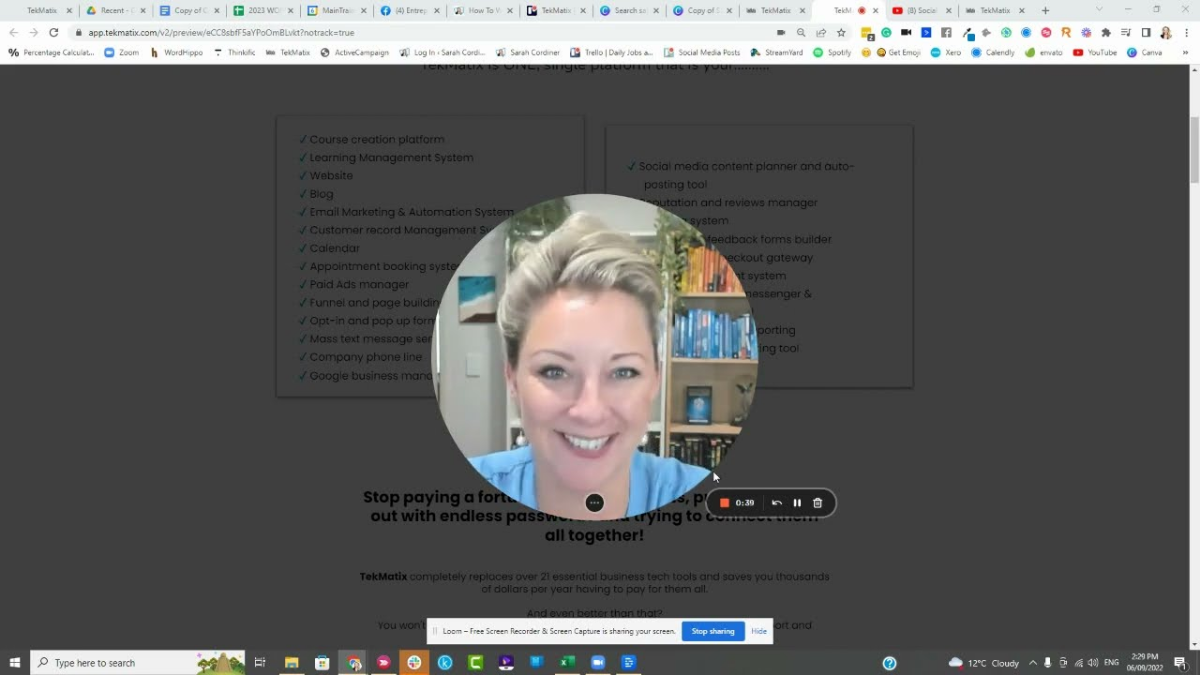Open Chrome three-dot menu
This screenshot has width=1200, height=675.
click(x=1186, y=32)
